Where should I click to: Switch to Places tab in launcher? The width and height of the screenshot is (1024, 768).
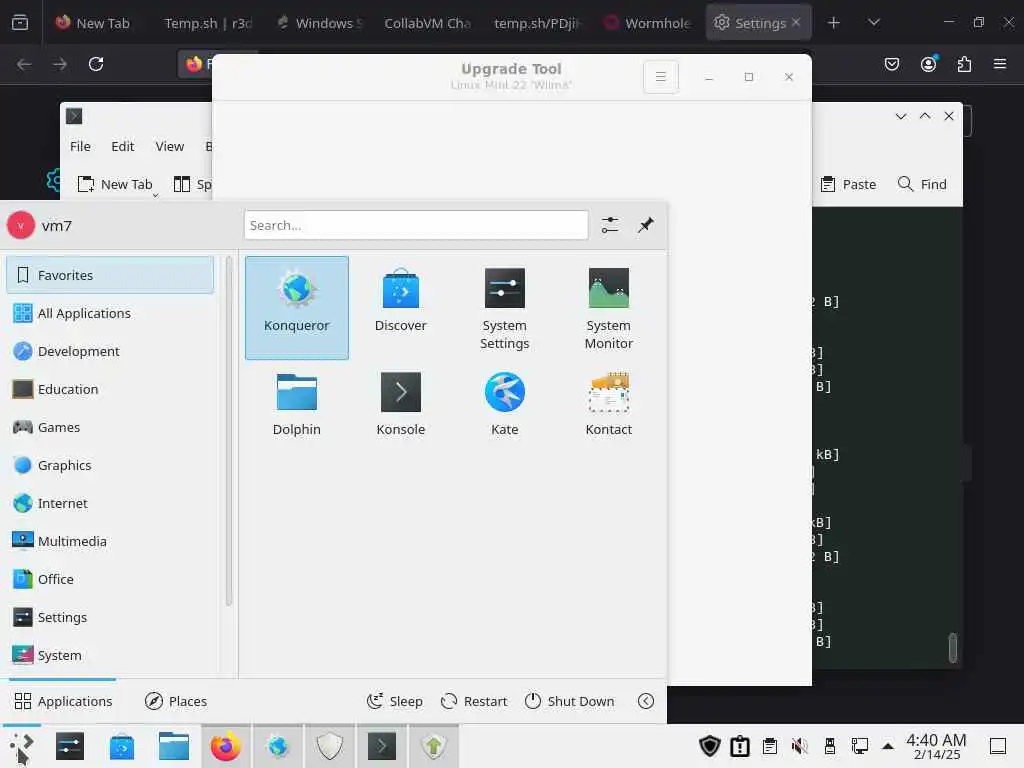(x=176, y=701)
